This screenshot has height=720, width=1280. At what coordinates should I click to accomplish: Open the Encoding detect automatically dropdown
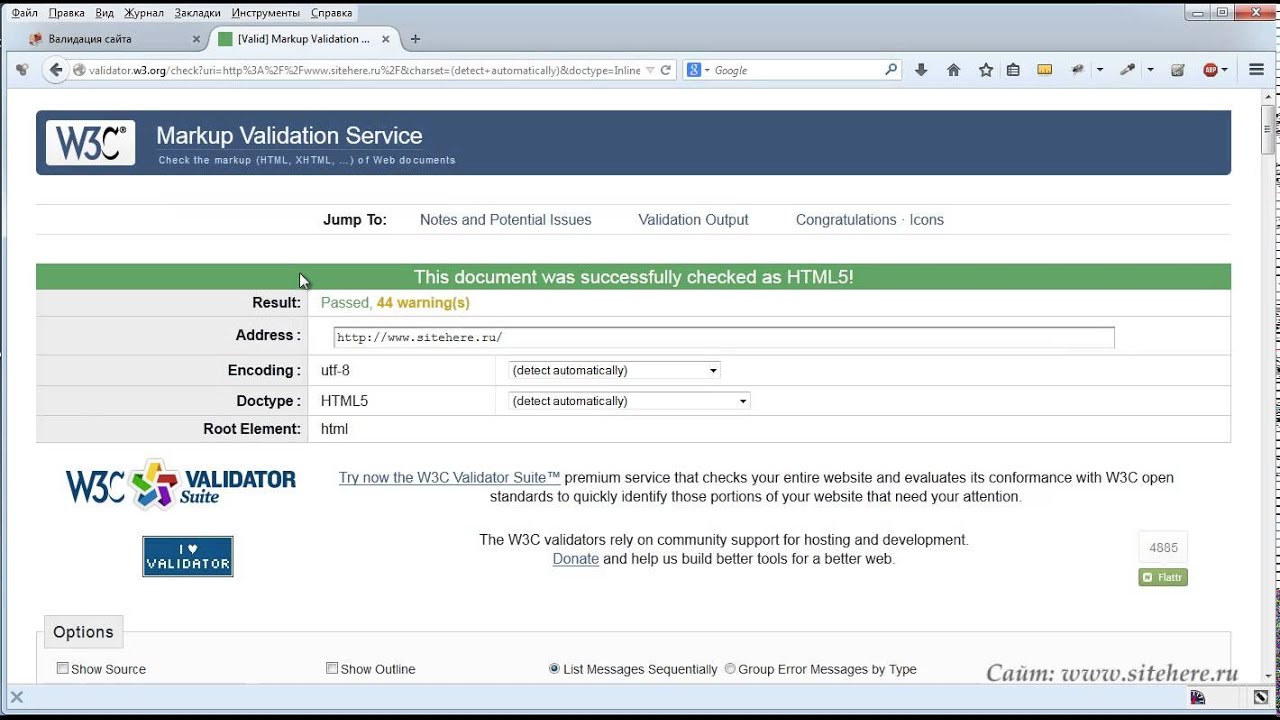[x=614, y=370]
